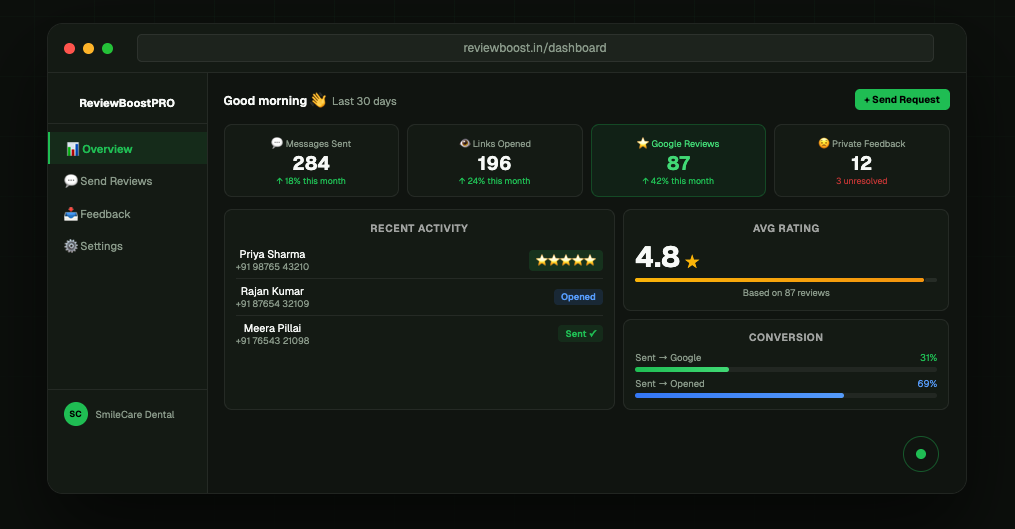Click the SmileCare Dental account name
The height and width of the screenshot is (529, 1015).
pyautogui.click(x=135, y=414)
